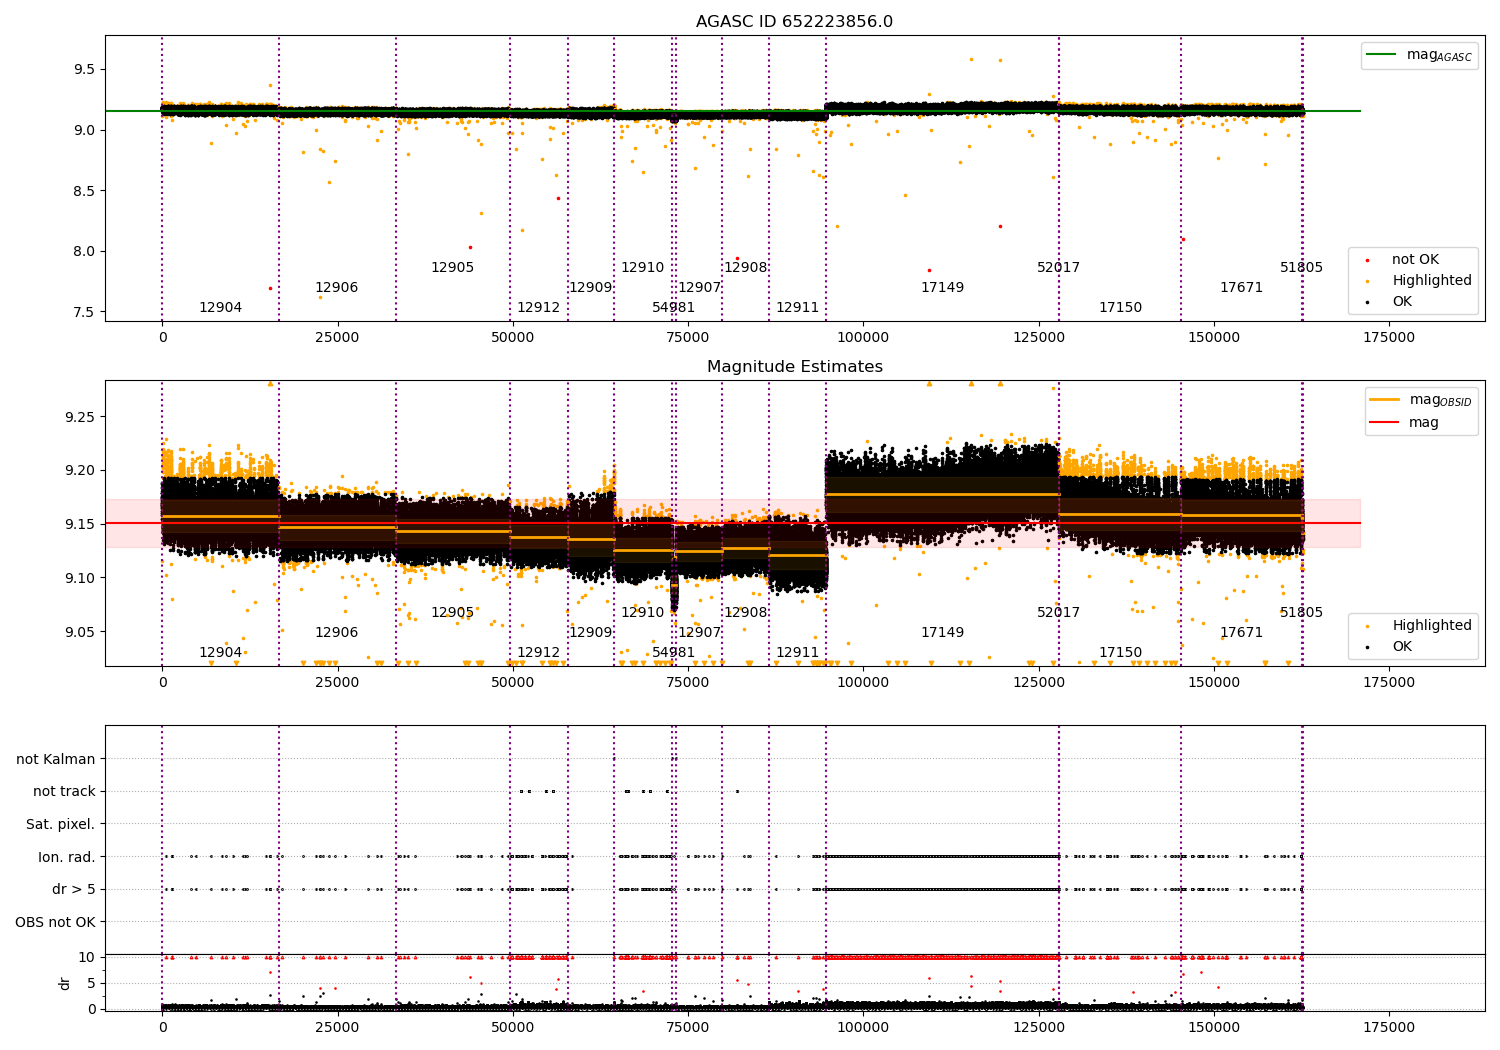This screenshot has height=1050, width=1500.
Task: Click OBSID label 52017 in AGASC ID plot
Action: [x=1058, y=268]
